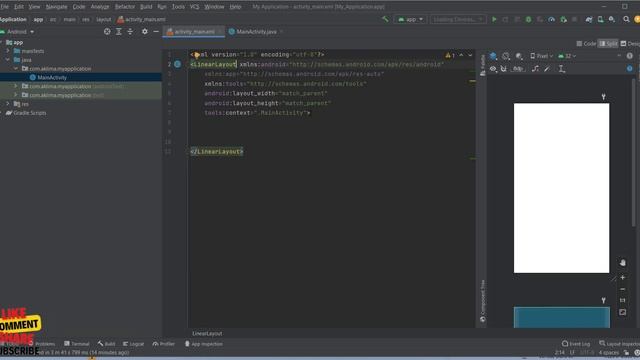Viewport: 640px width, 360px height.
Task: Collapse the java folder
Action: pos(8,60)
